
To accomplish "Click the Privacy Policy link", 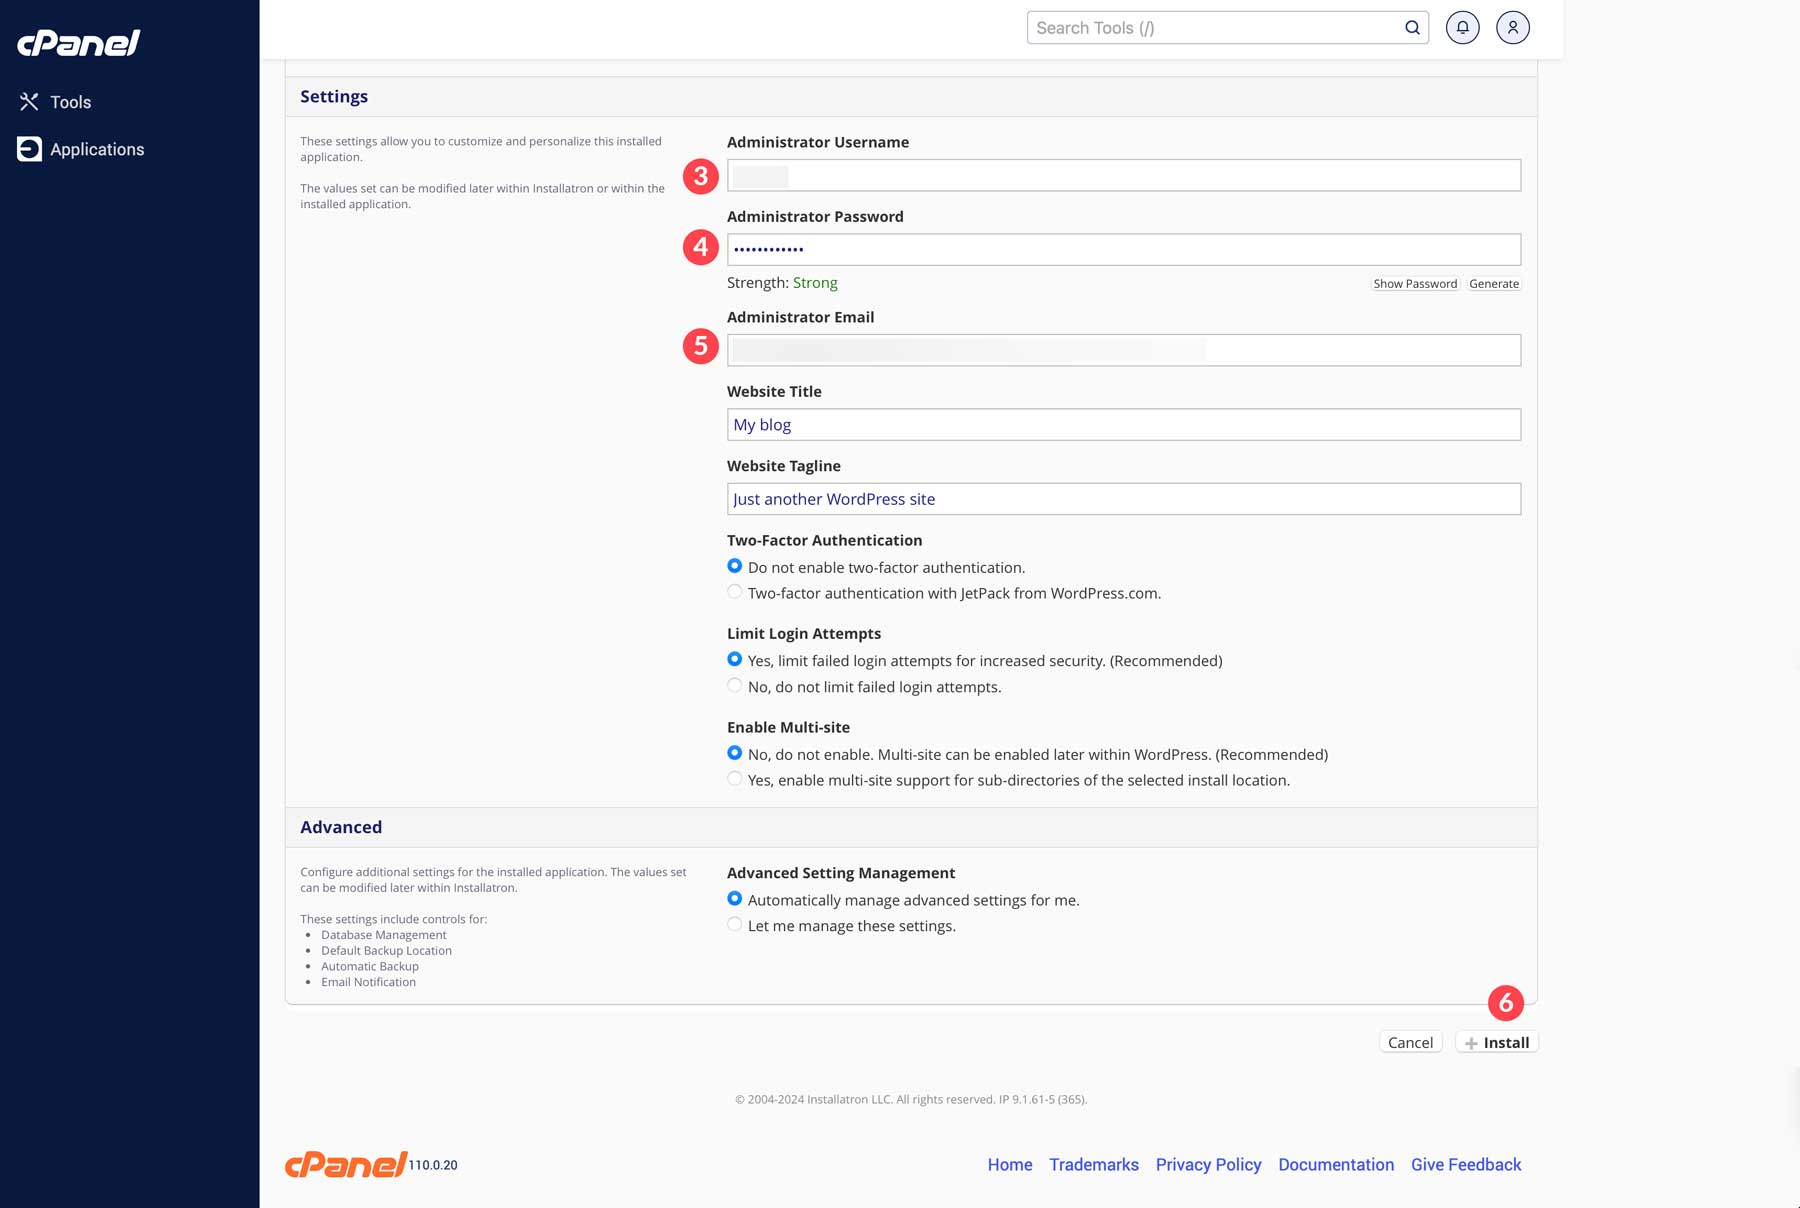I will click(1208, 1164).
